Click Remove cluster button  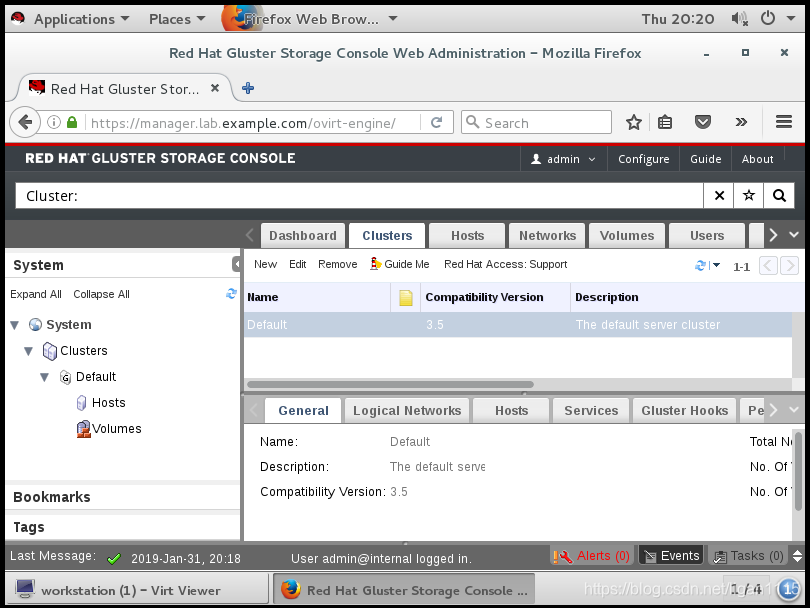point(338,264)
